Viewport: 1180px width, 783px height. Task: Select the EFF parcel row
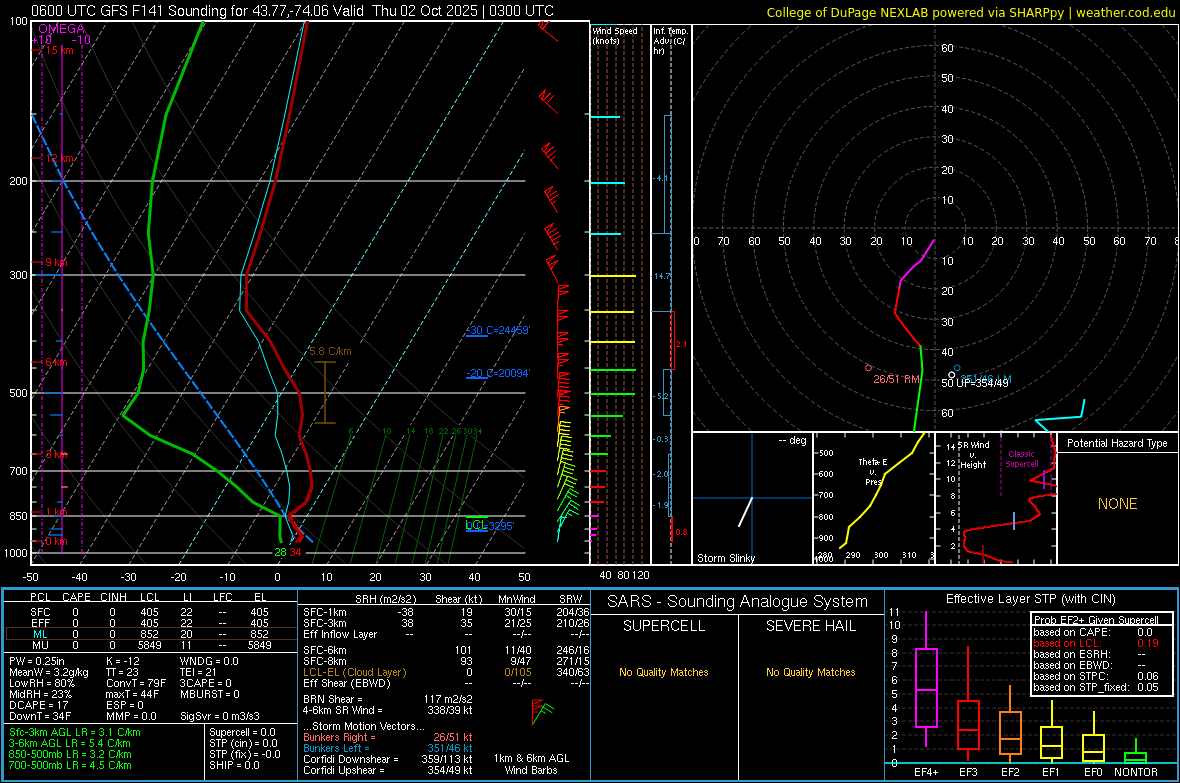150,623
